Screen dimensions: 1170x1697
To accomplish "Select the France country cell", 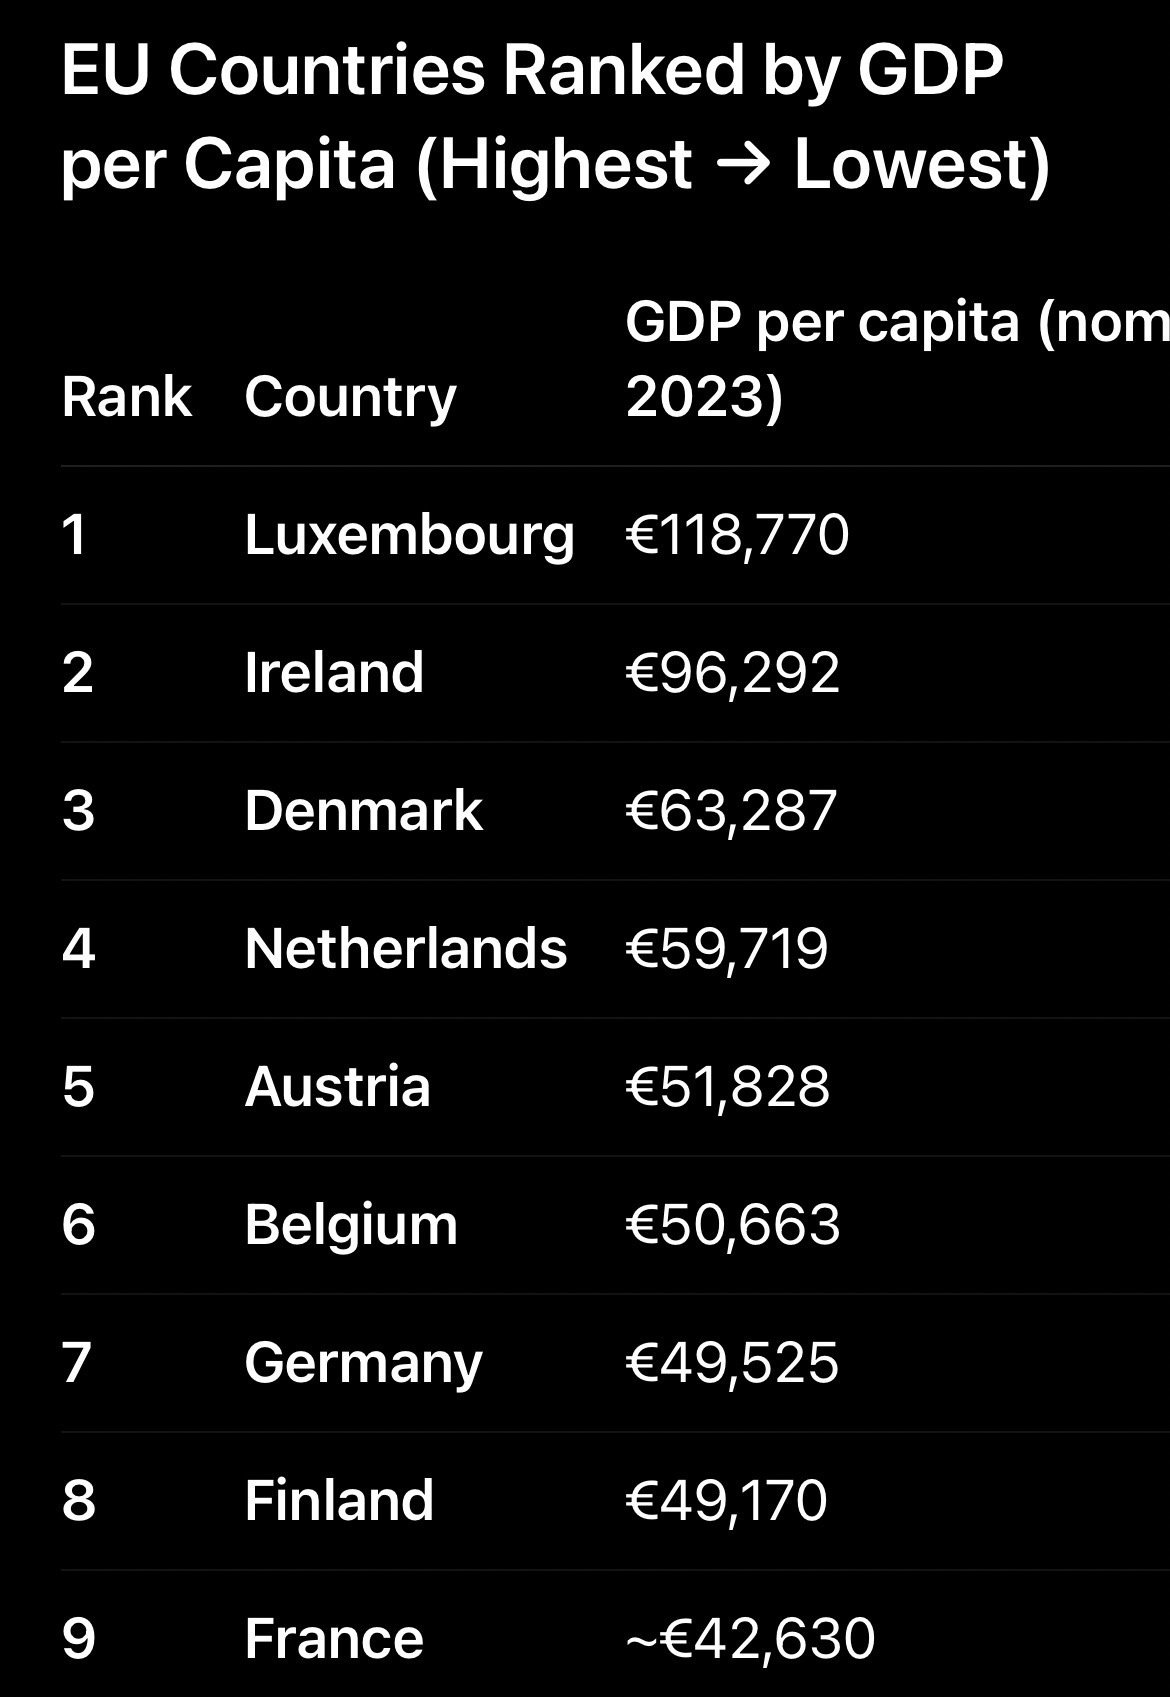I will click(x=334, y=1639).
